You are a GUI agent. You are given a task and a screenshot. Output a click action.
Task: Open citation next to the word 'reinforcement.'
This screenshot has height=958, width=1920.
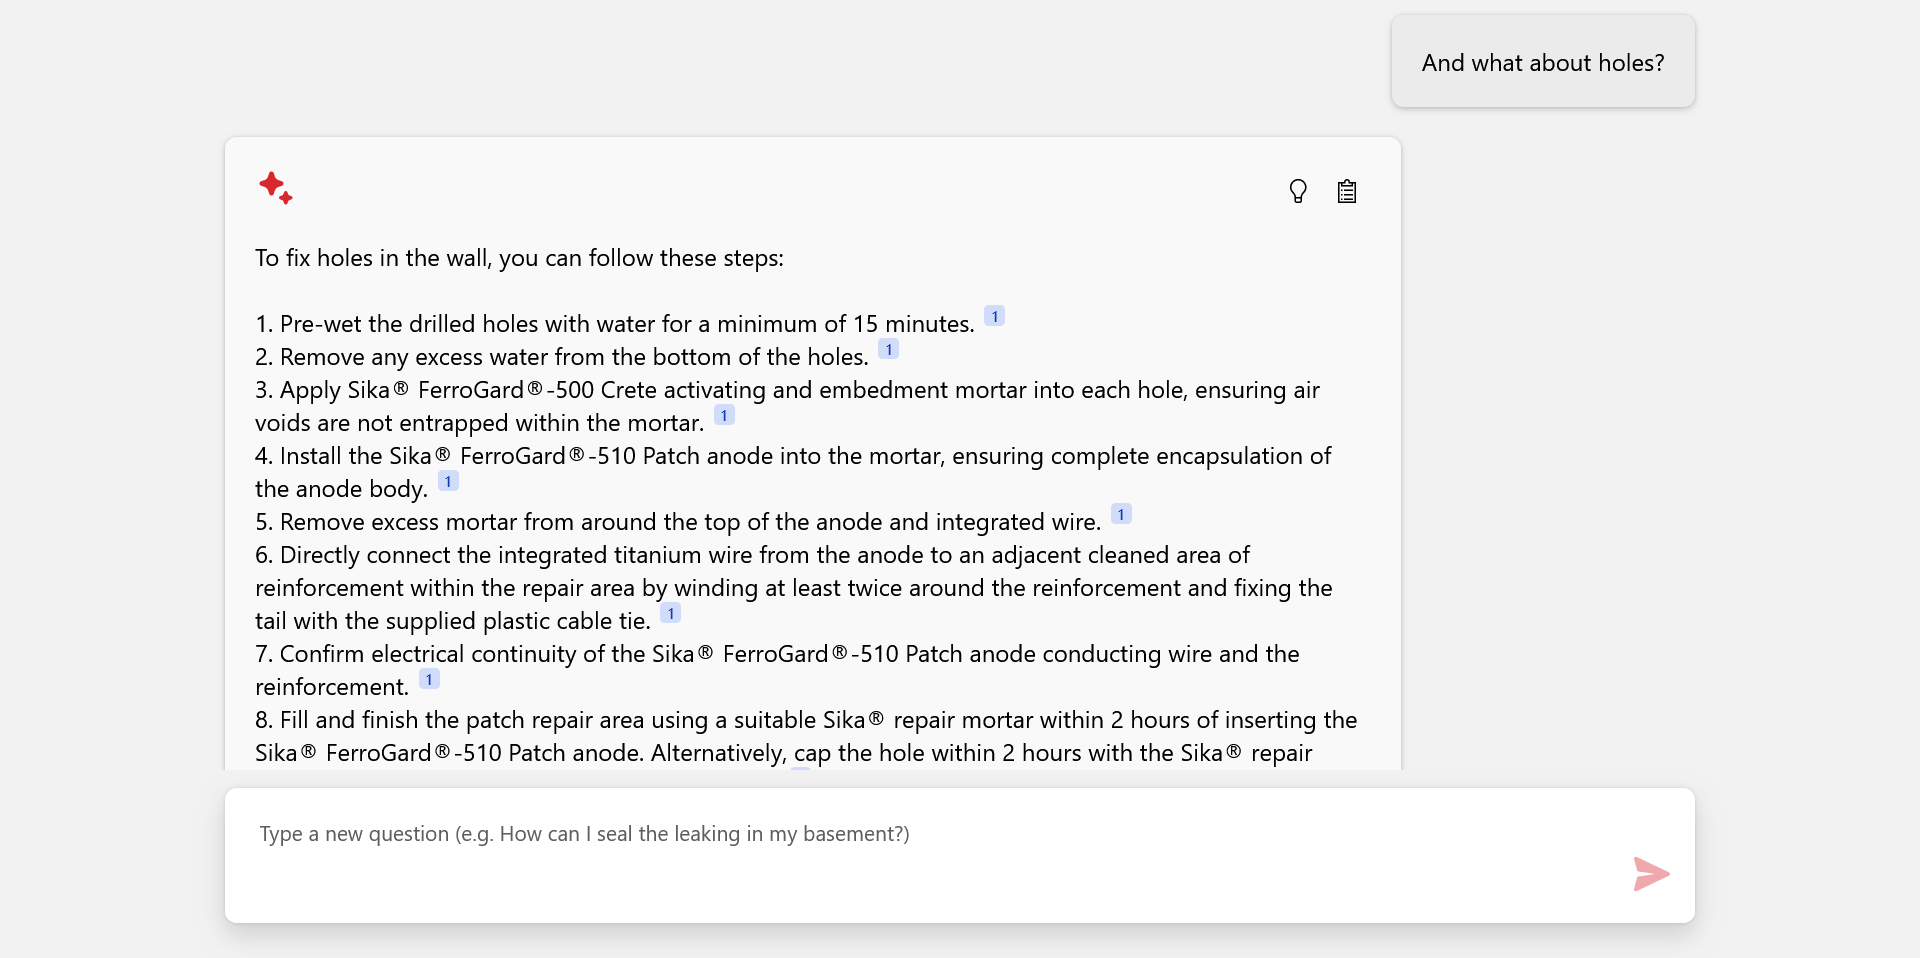[429, 679]
